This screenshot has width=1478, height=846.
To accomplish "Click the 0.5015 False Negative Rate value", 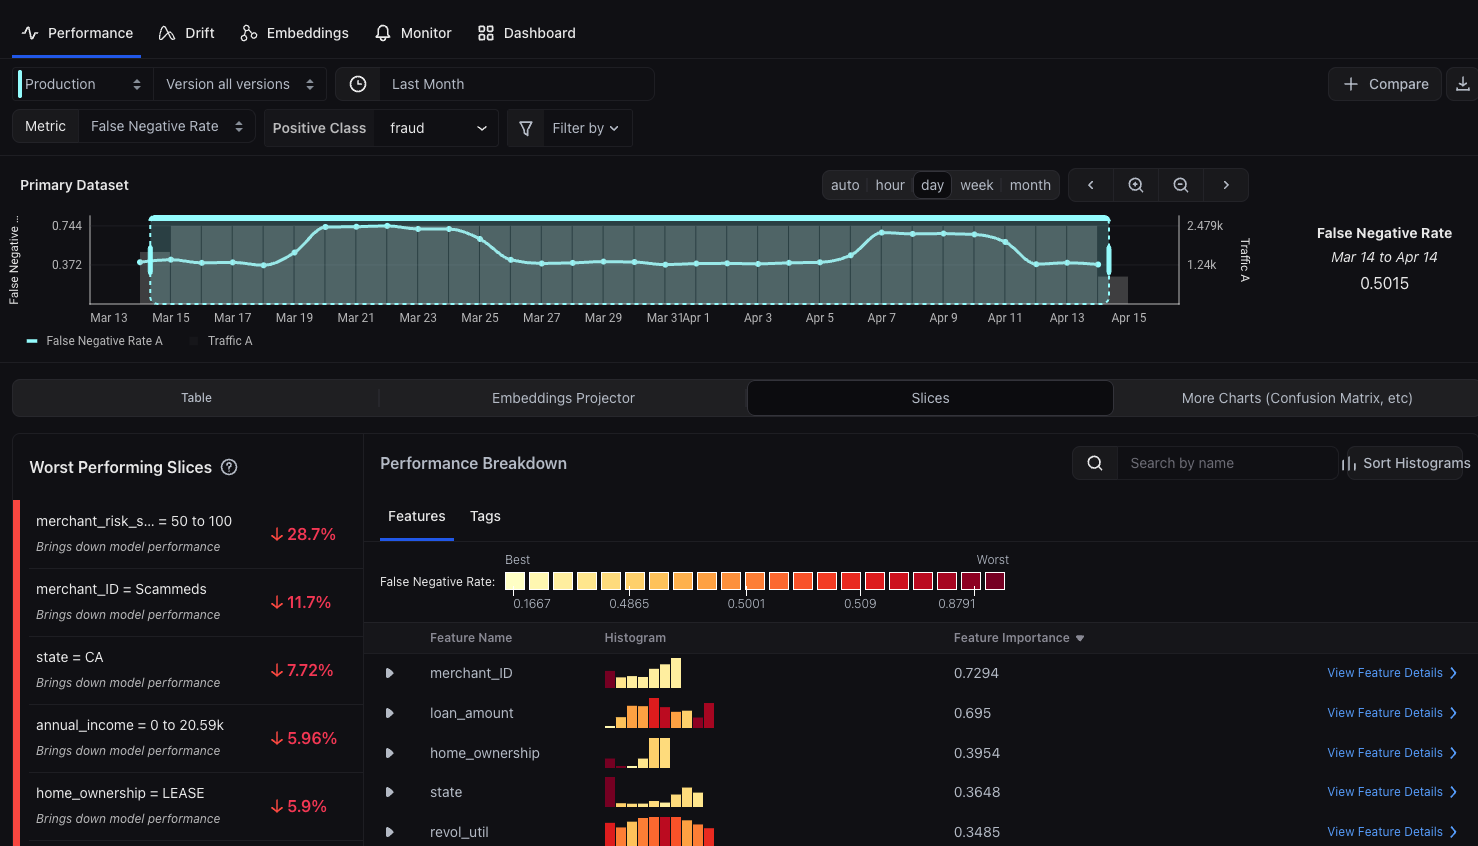I will (1384, 283).
